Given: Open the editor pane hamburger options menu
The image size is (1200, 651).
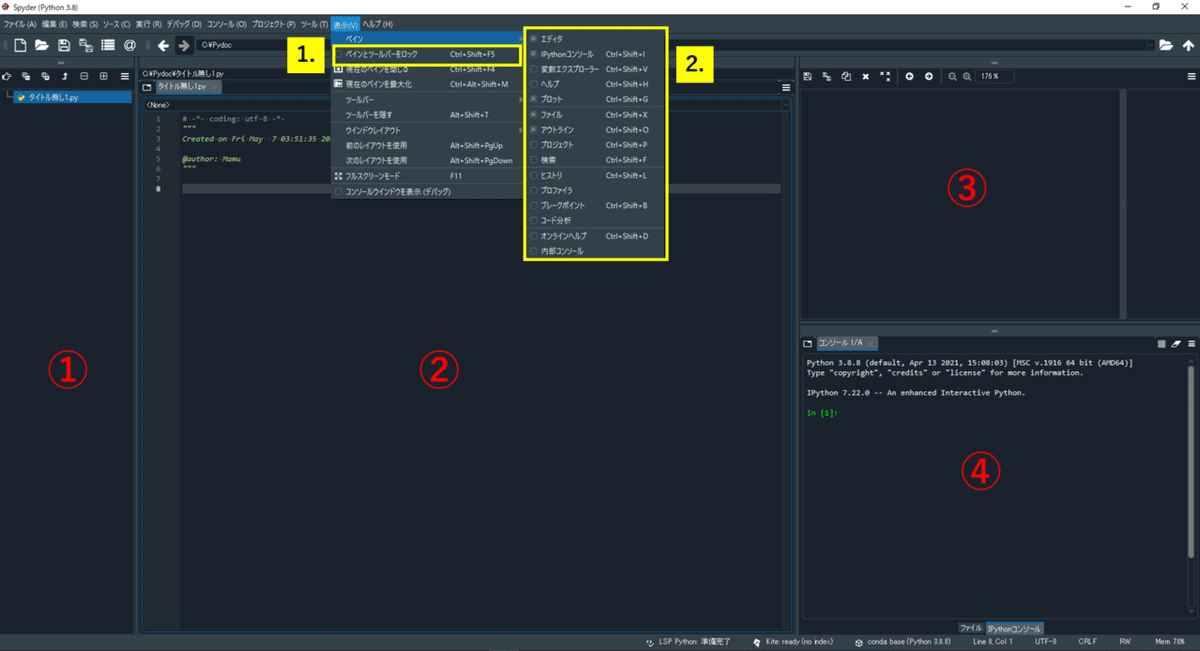Looking at the screenshot, I should pyautogui.click(x=786, y=87).
